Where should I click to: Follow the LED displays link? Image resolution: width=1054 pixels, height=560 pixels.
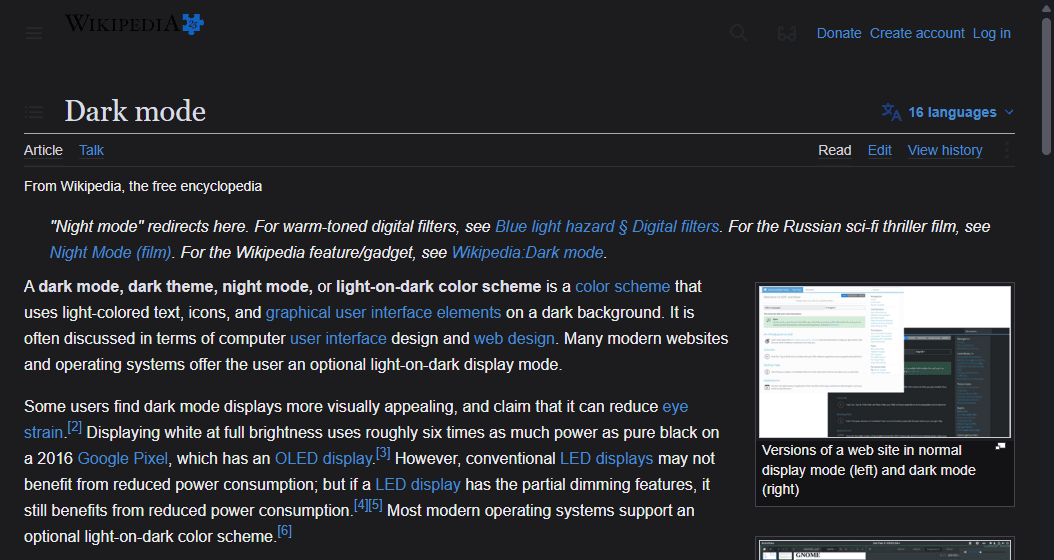coord(606,458)
